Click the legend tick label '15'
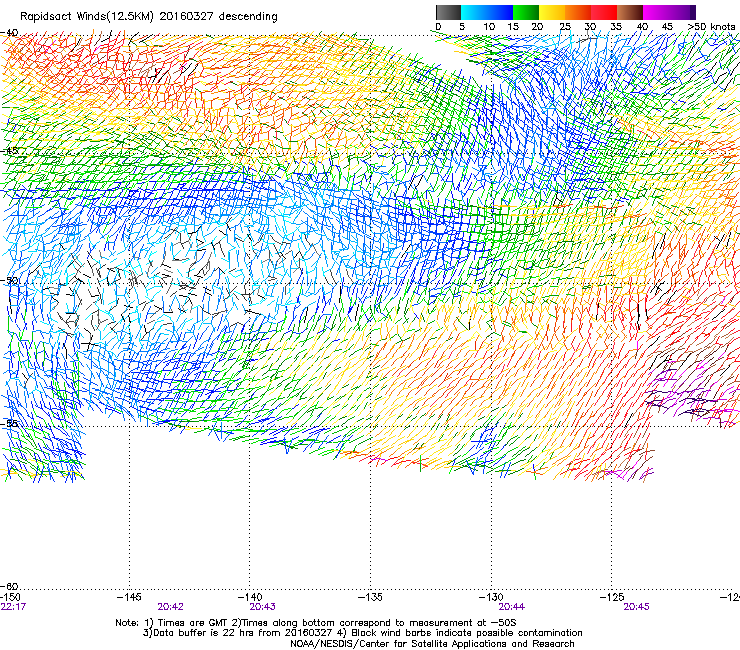Image resolution: width=740 pixels, height=650 pixels. coord(513,27)
